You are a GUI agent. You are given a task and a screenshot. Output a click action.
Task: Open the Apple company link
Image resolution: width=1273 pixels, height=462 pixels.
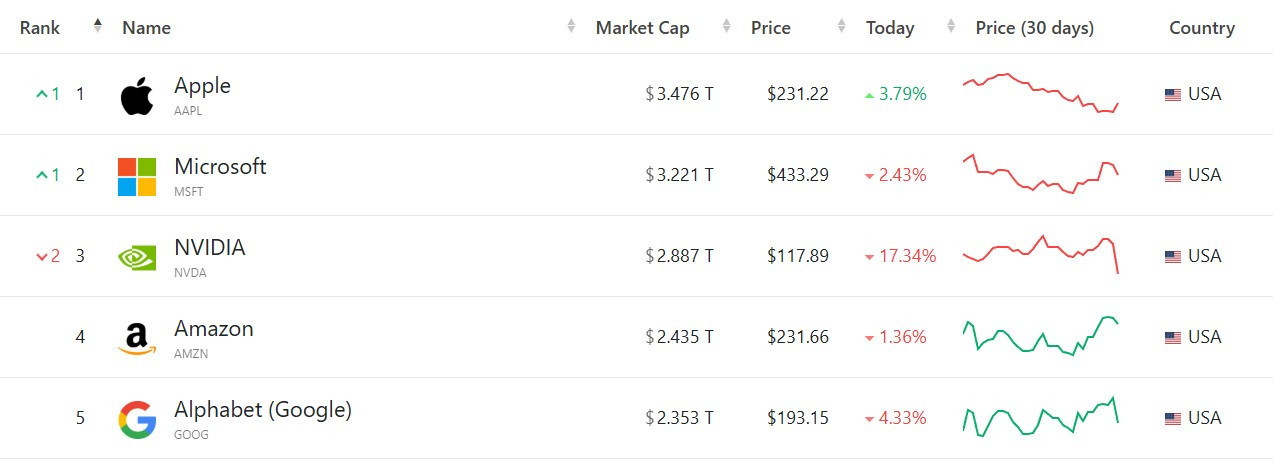[202, 86]
